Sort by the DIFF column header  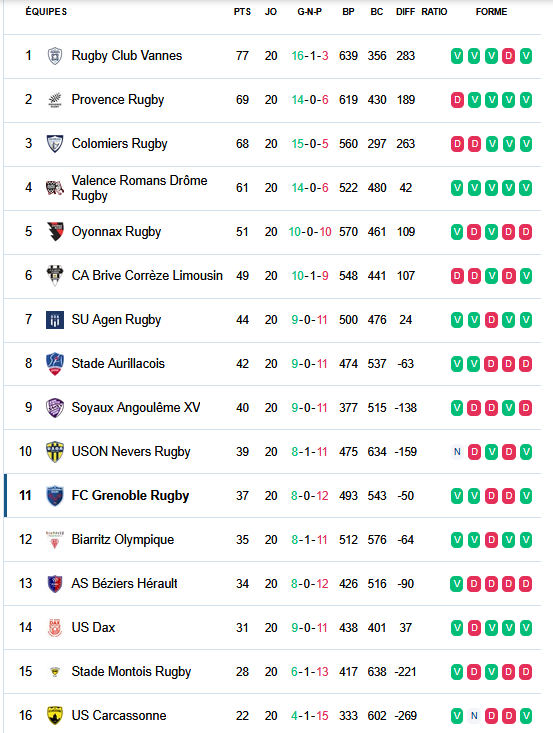405,12
